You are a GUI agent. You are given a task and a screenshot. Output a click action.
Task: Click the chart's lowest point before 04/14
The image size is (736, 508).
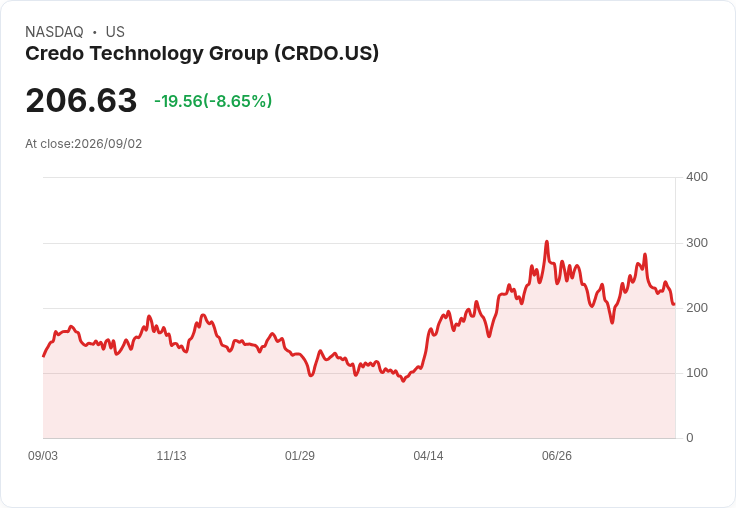[403, 381]
